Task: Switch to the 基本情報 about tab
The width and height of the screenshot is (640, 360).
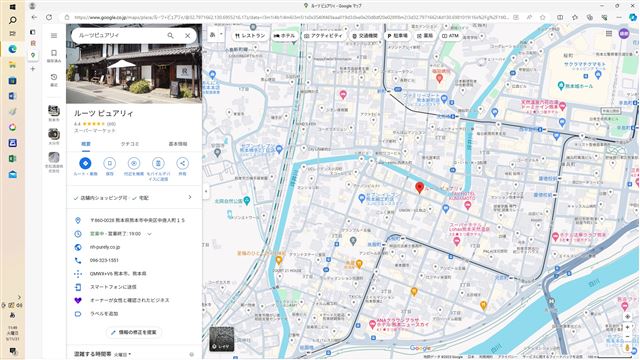Action: click(178, 144)
